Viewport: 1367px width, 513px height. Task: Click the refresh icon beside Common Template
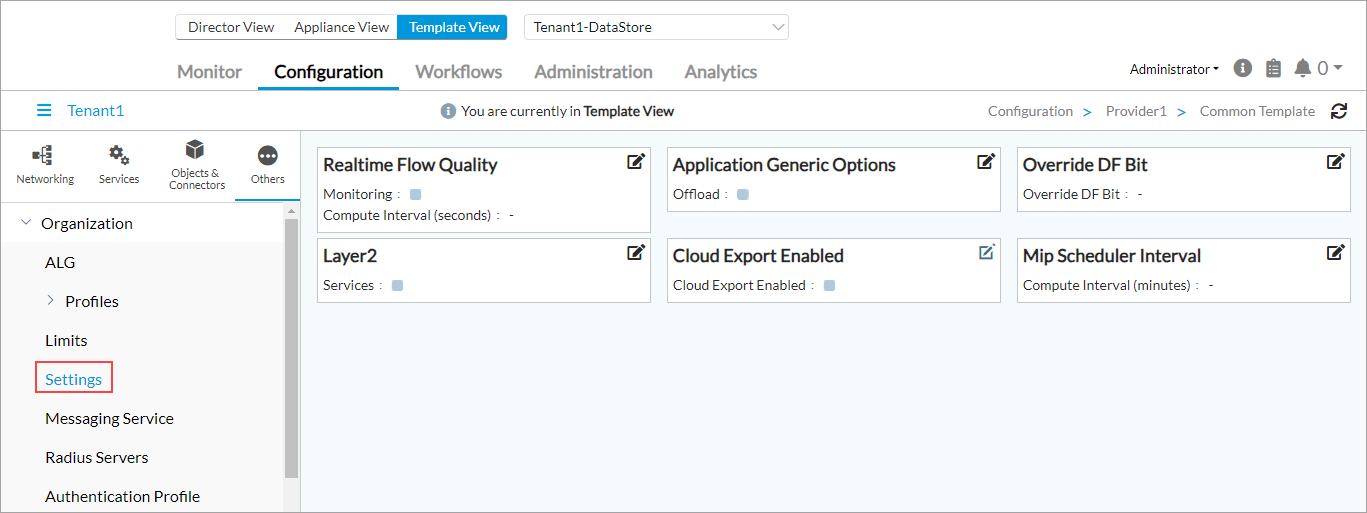(x=1339, y=111)
